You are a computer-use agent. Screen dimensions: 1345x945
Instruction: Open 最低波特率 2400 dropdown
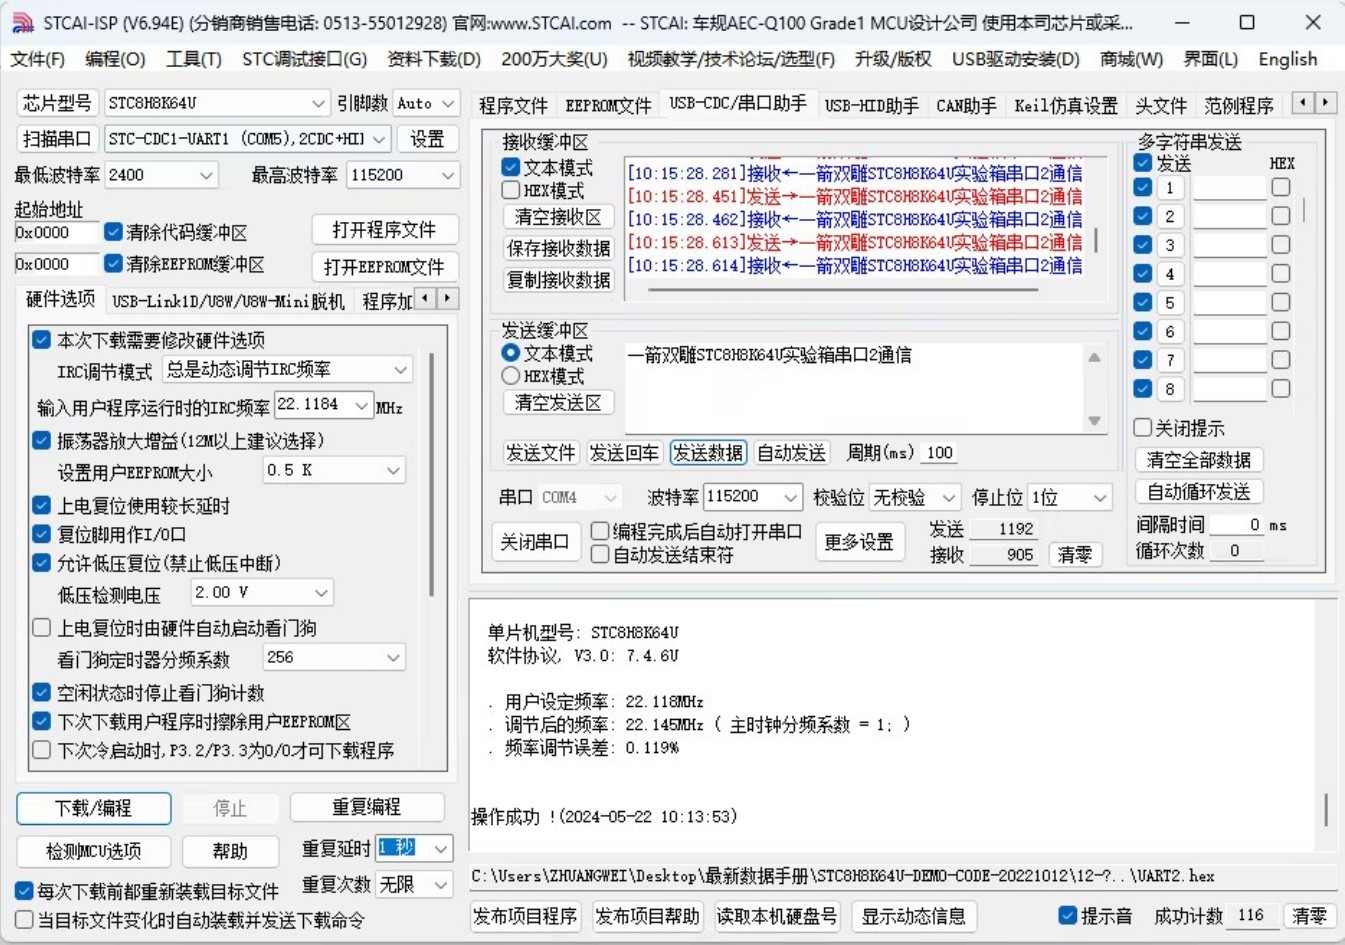click(x=161, y=175)
